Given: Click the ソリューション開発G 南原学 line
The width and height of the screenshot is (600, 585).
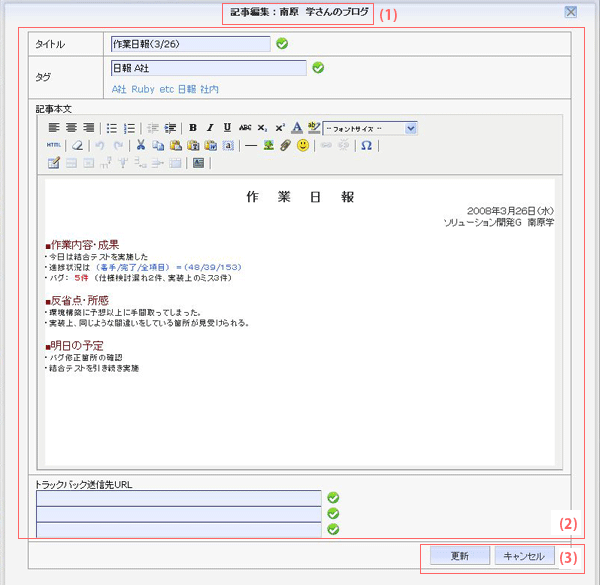Looking at the screenshot, I should click(499, 222).
